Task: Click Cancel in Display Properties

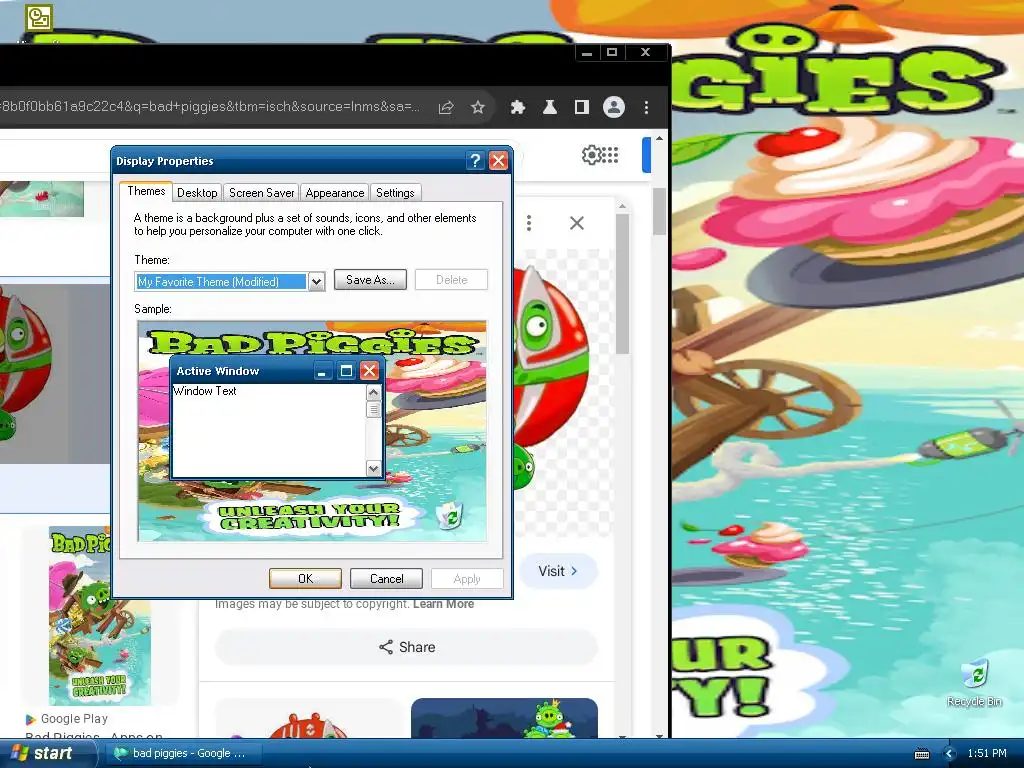Action: (x=387, y=579)
